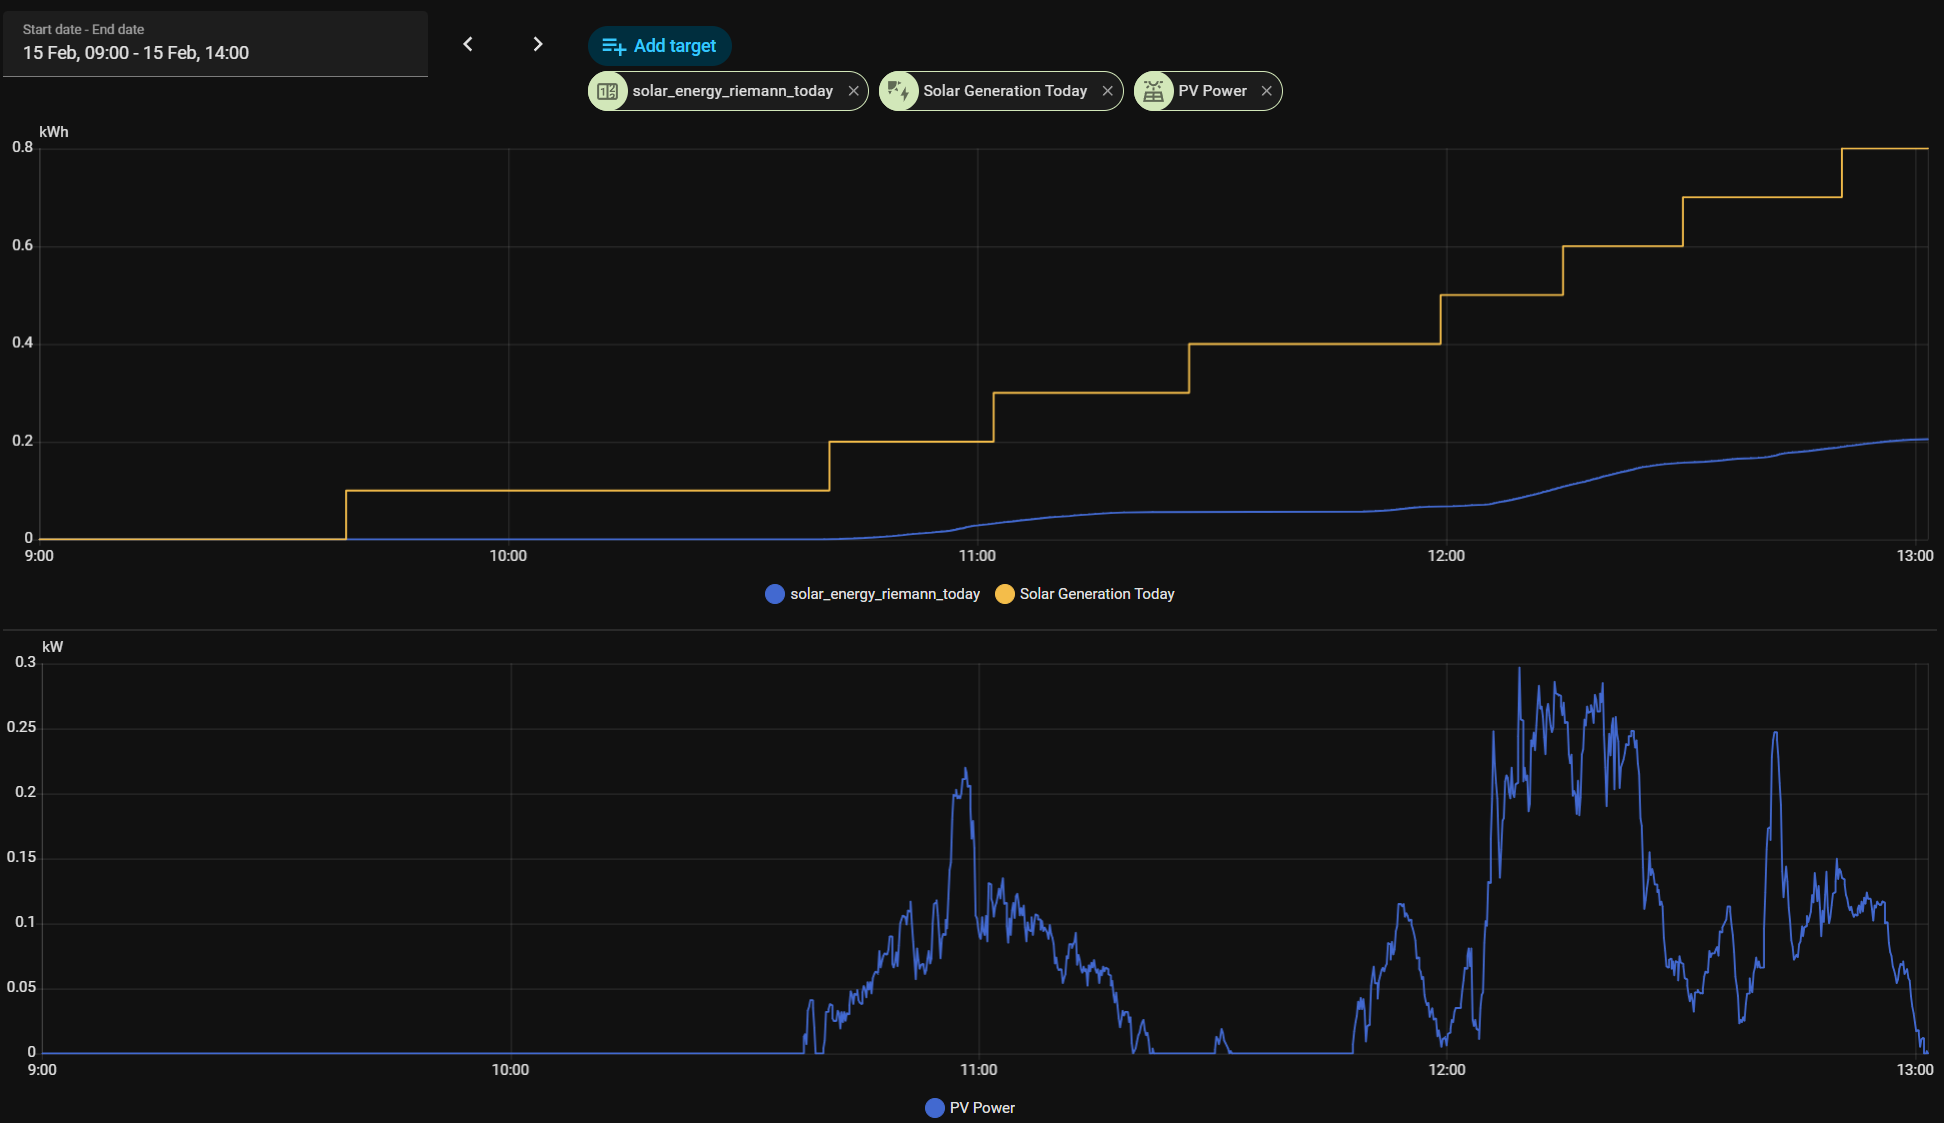Remove the Solar Generation Today chip
This screenshot has width=1944, height=1123.
coord(1107,91)
